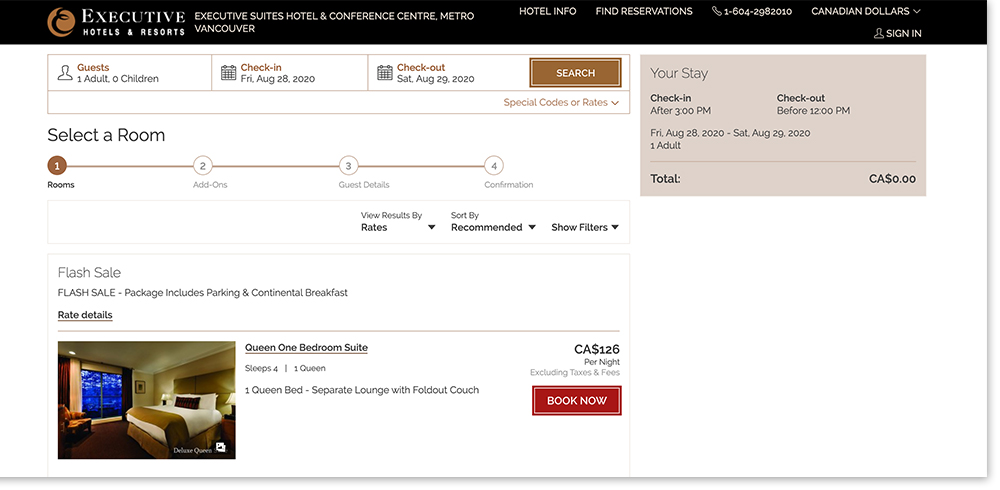Screen dimensions: 1000x490
Task: Click the sign in user icon
Action: pos(879,33)
